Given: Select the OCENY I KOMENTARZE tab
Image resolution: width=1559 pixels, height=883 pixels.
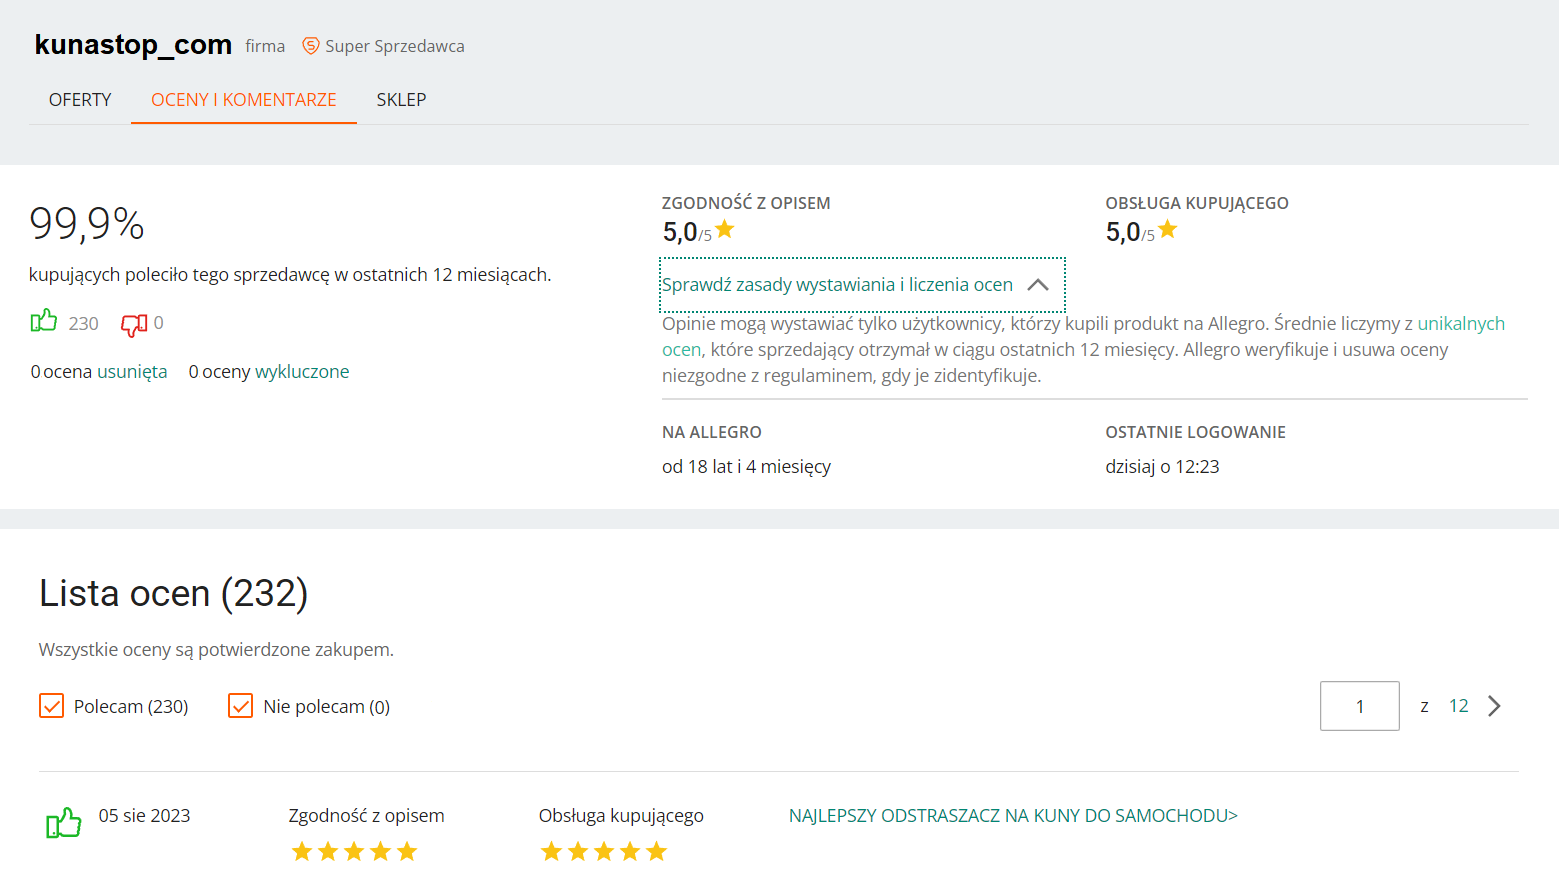Looking at the screenshot, I should coord(243,100).
